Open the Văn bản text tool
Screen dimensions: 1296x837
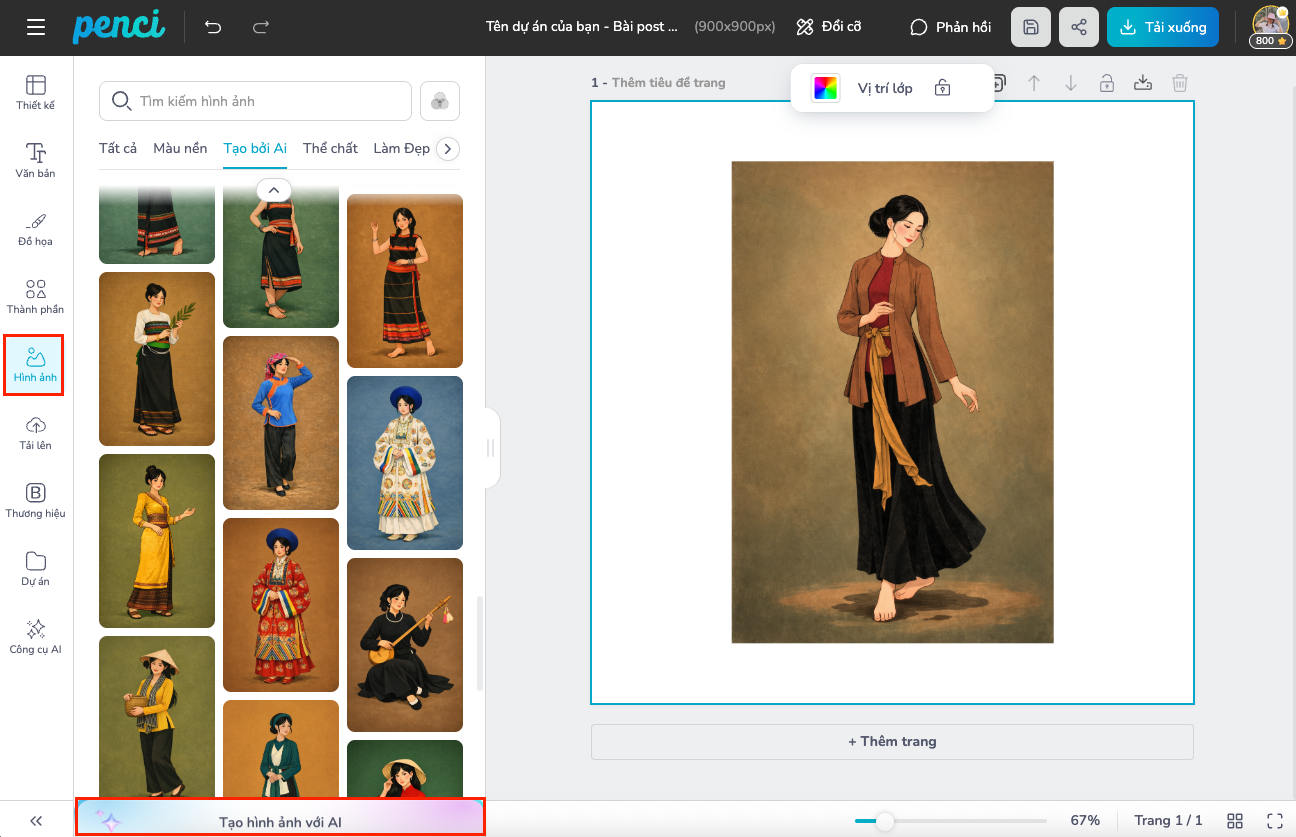(x=36, y=160)
